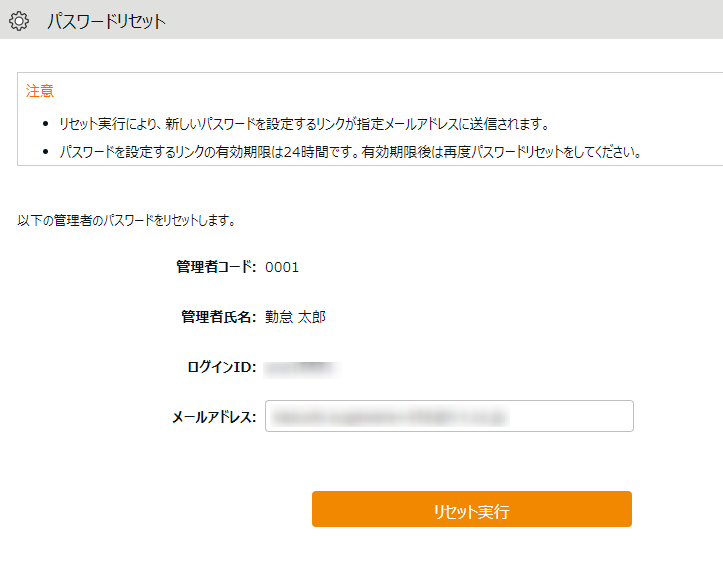
Task: Click the 管理者氏名 label
Action: click(218, 317)
